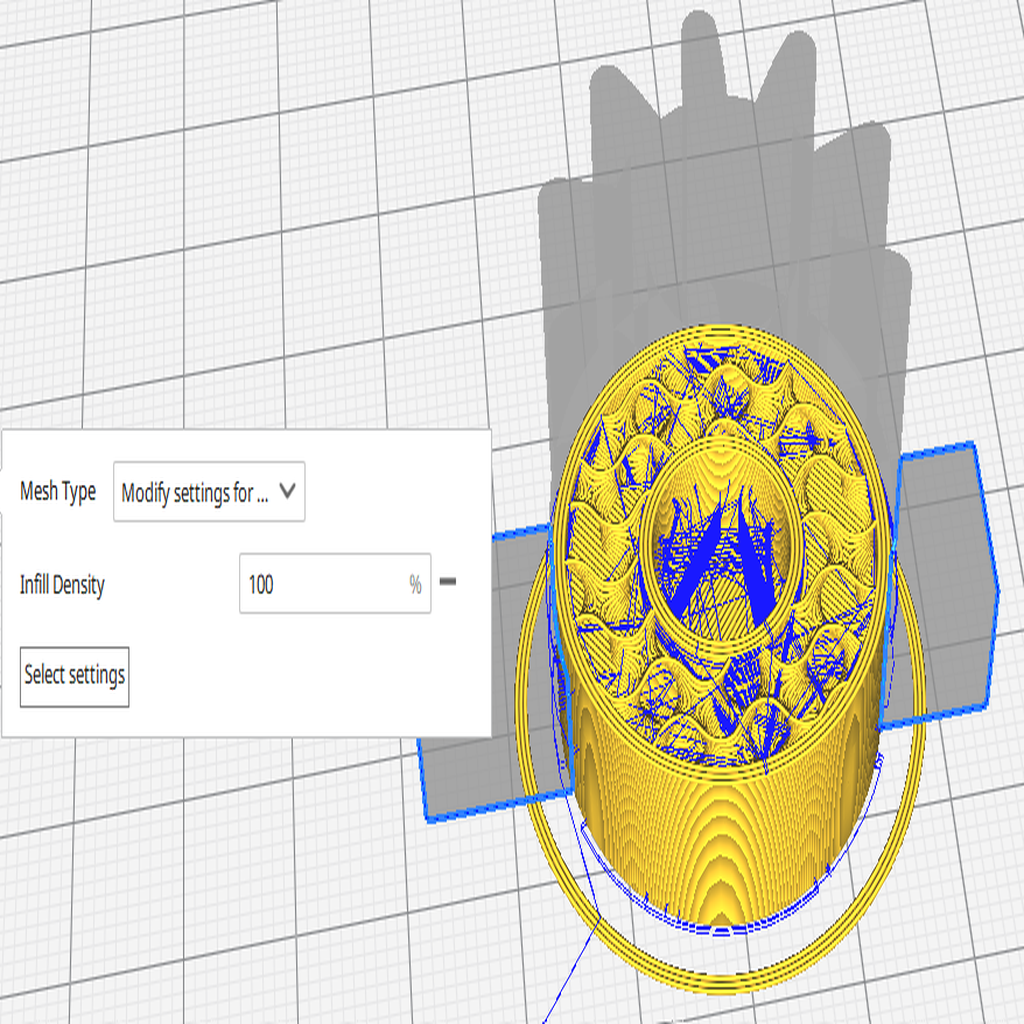
Task: Click the Infill Density value field
Action: click(x=320, y=584)
